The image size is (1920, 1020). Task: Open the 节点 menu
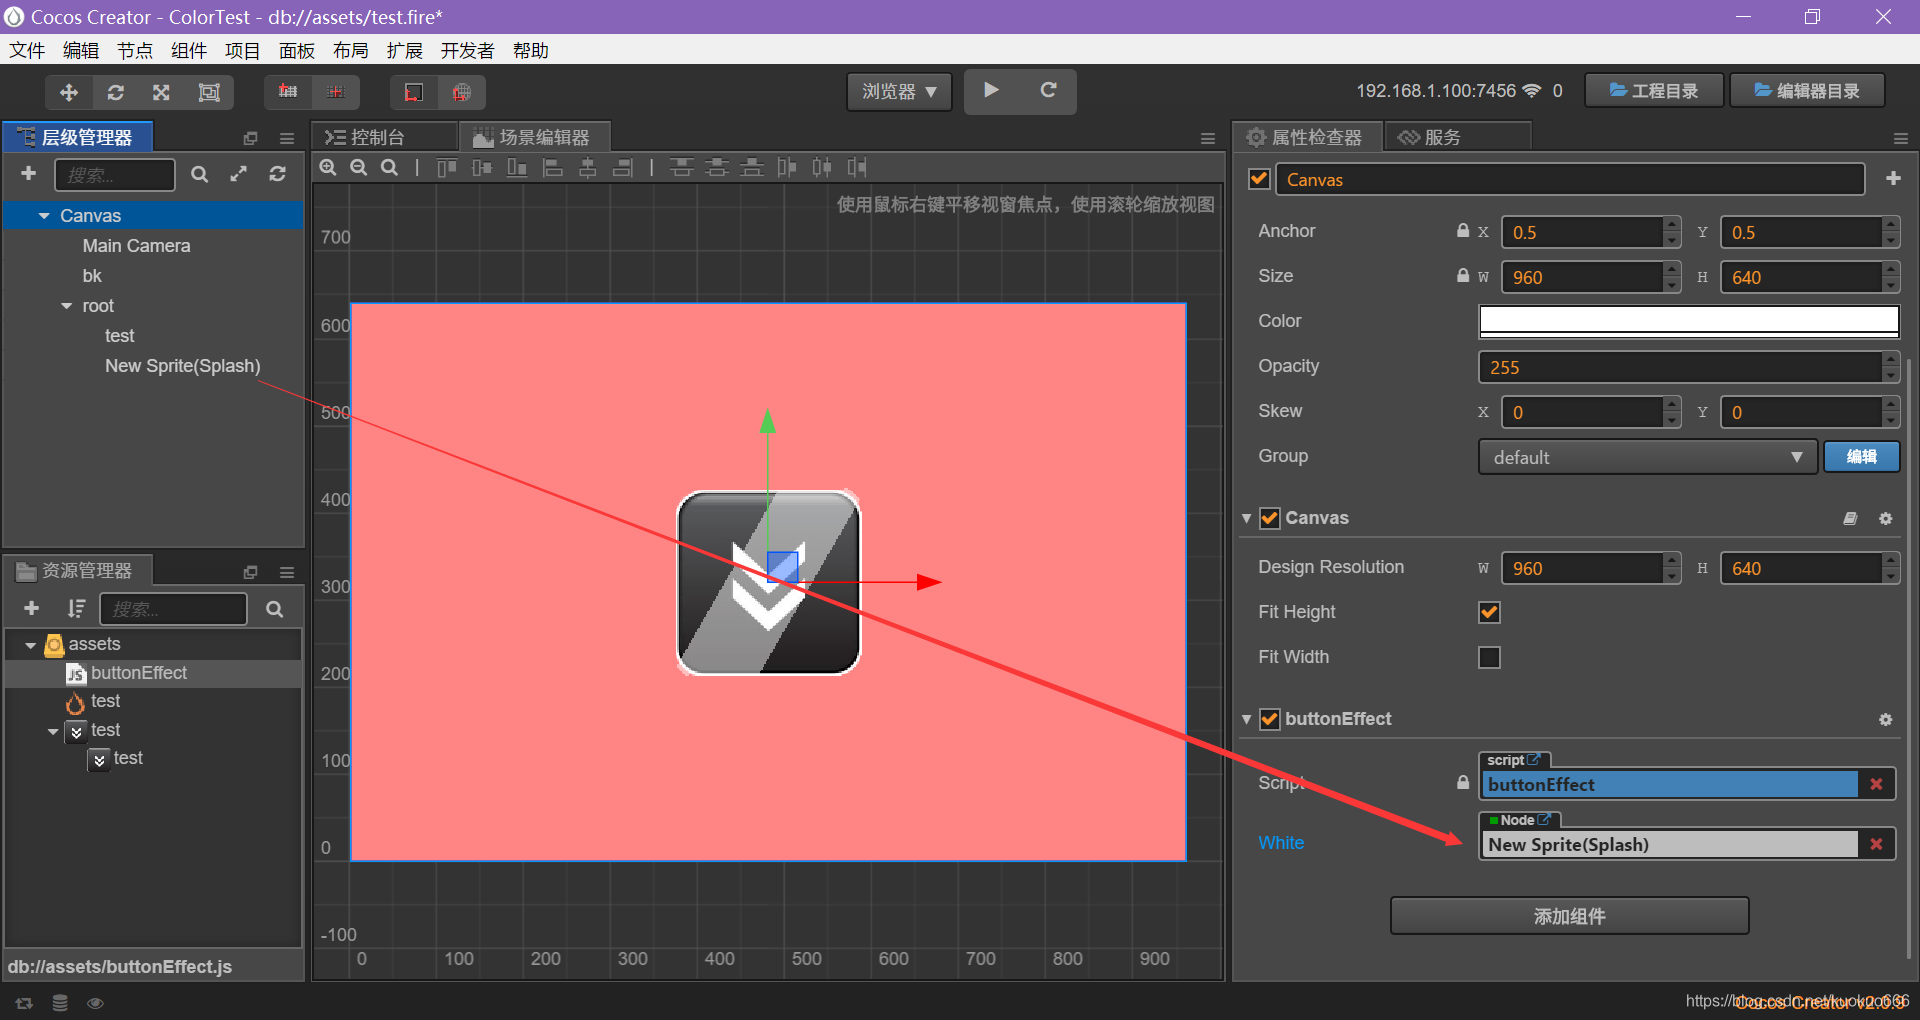pyautogui.click(x=135, y=51)
